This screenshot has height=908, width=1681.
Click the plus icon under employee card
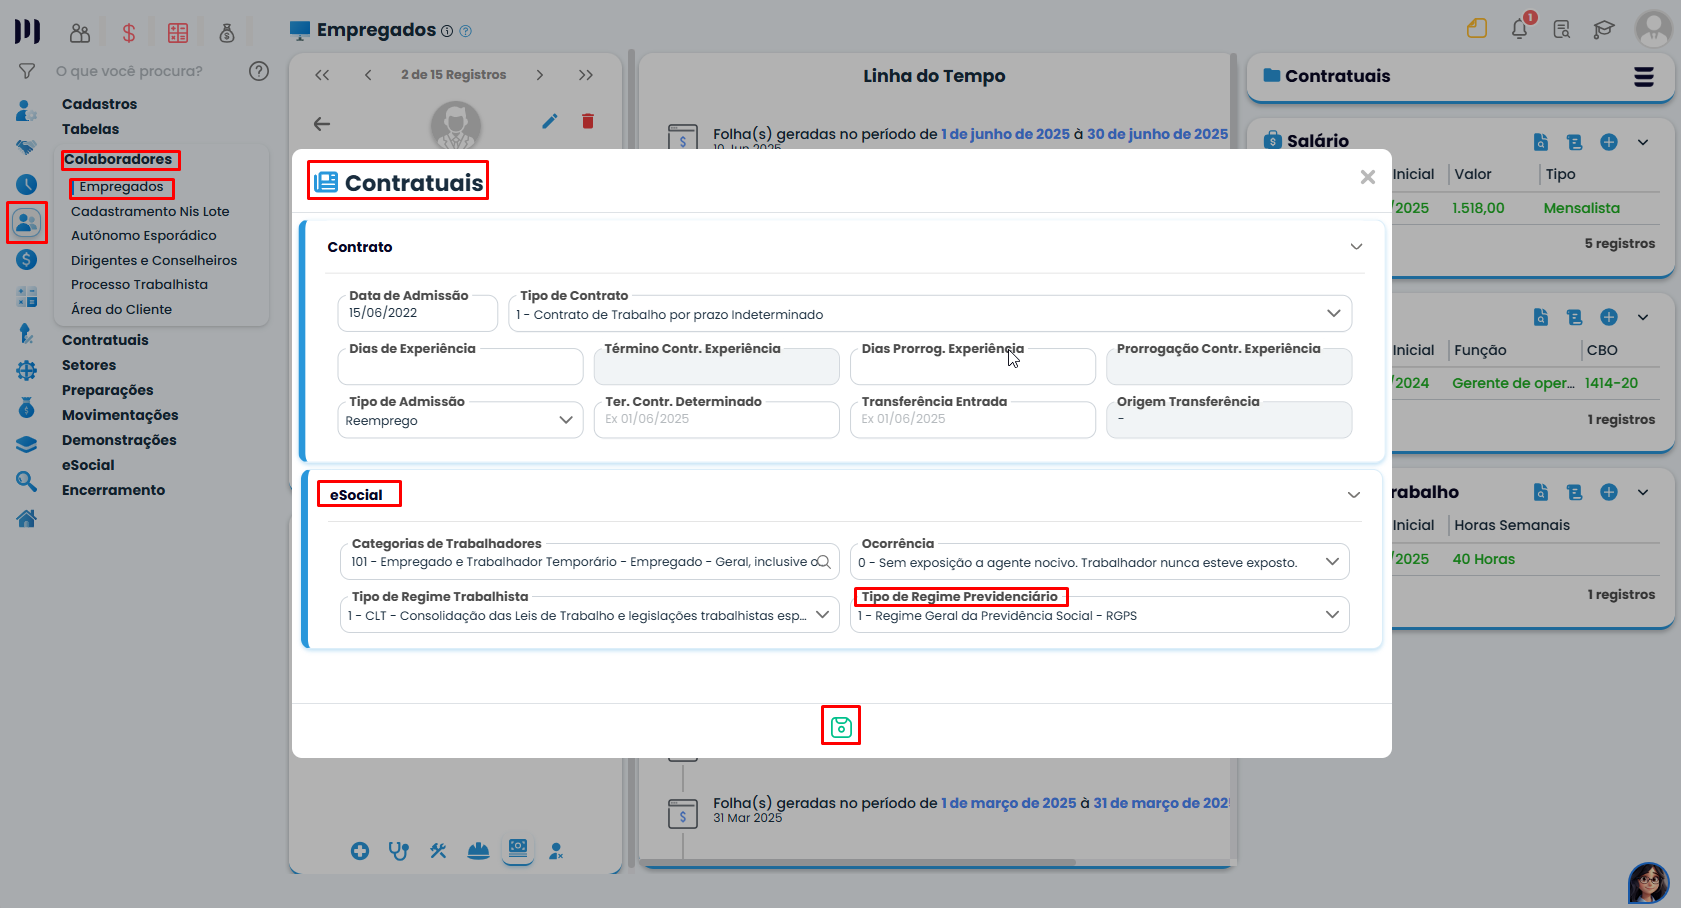[x=360, y=851]
